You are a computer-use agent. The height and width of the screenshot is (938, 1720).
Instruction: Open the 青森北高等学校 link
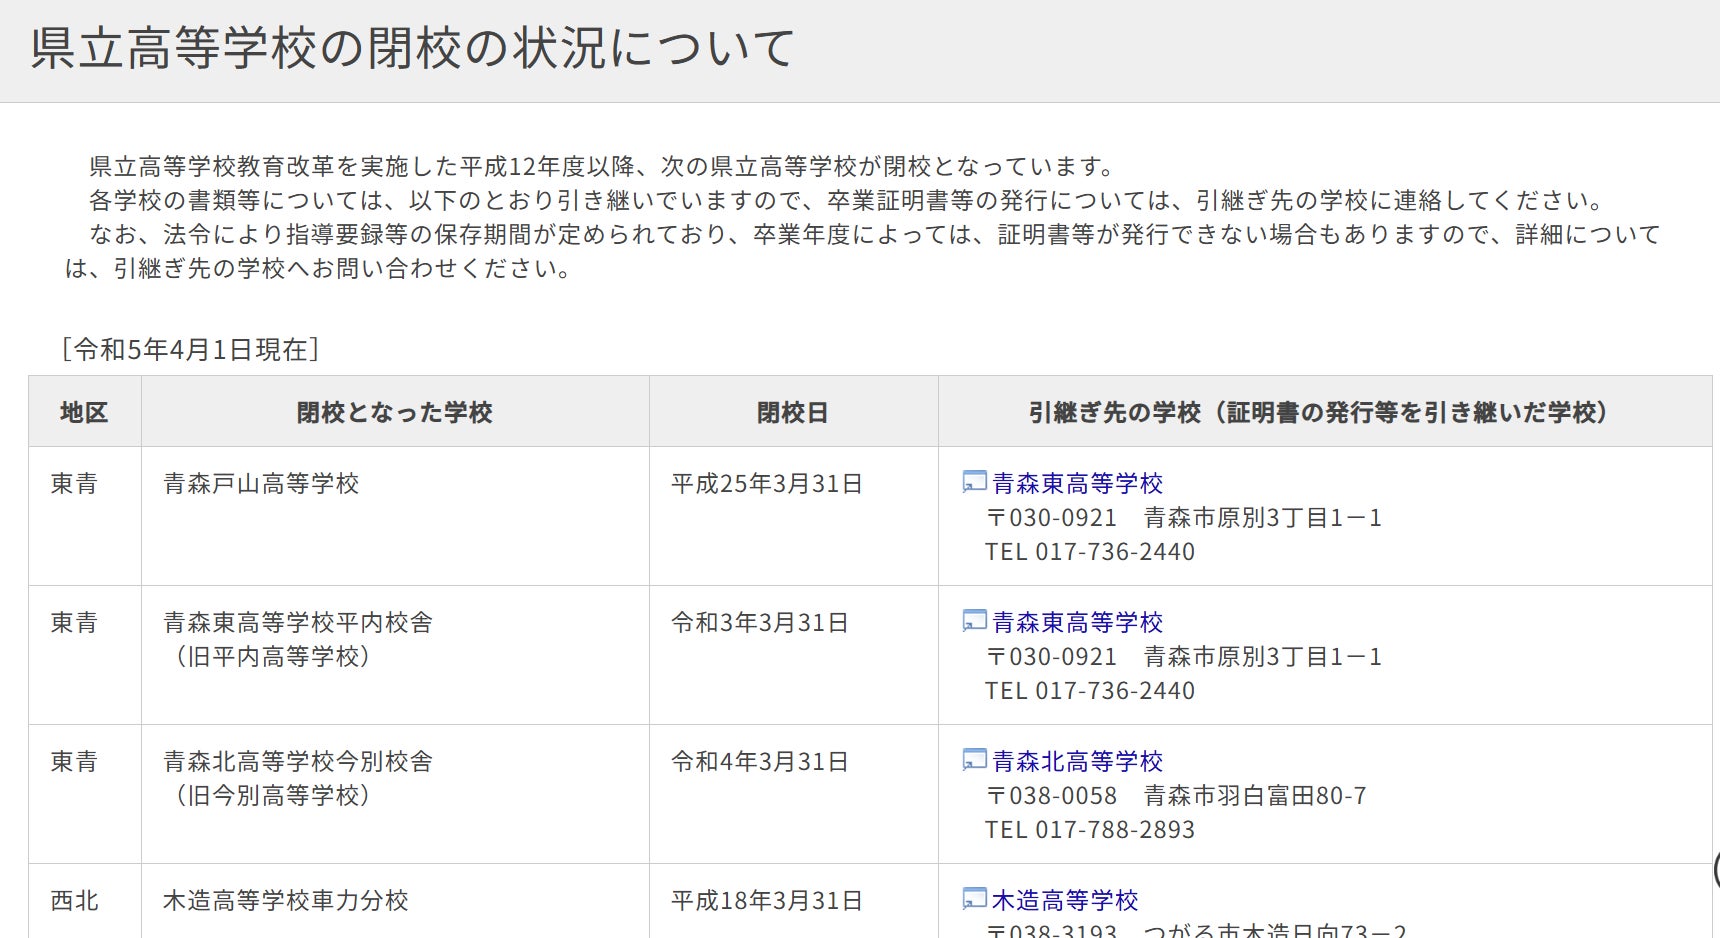coord(1077,762)
